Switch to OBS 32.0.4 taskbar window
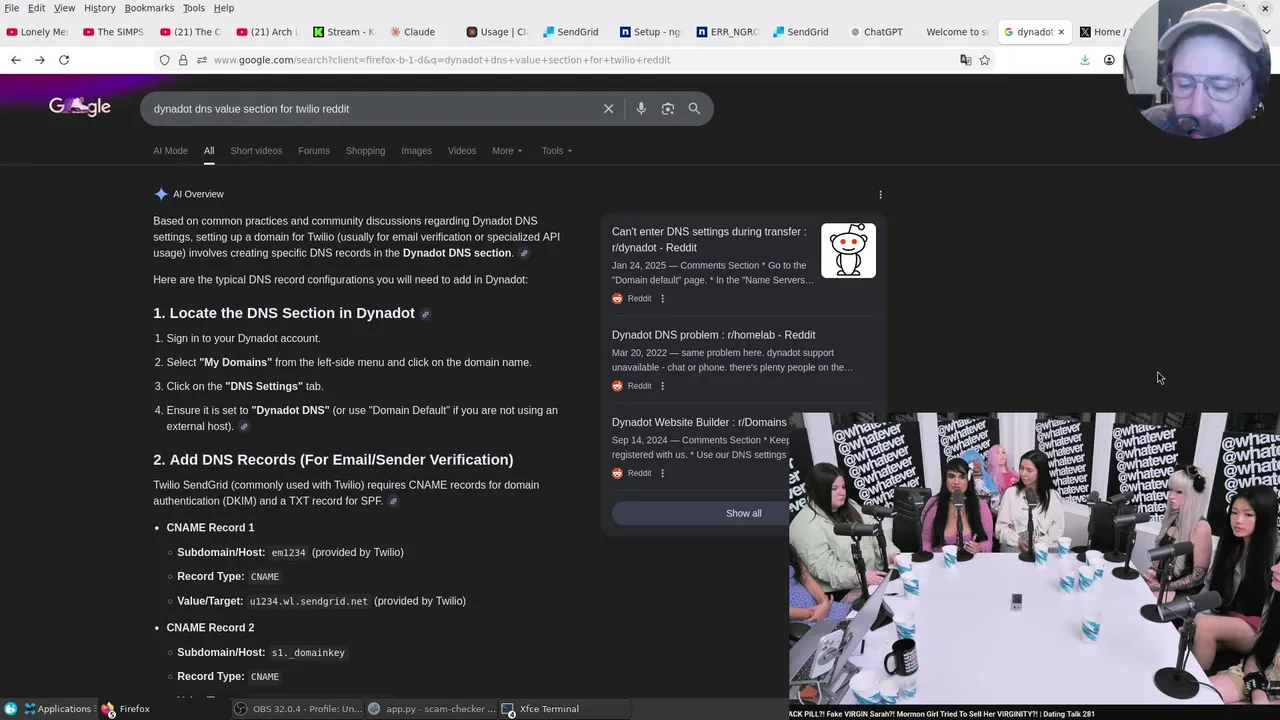 (298, 709)
